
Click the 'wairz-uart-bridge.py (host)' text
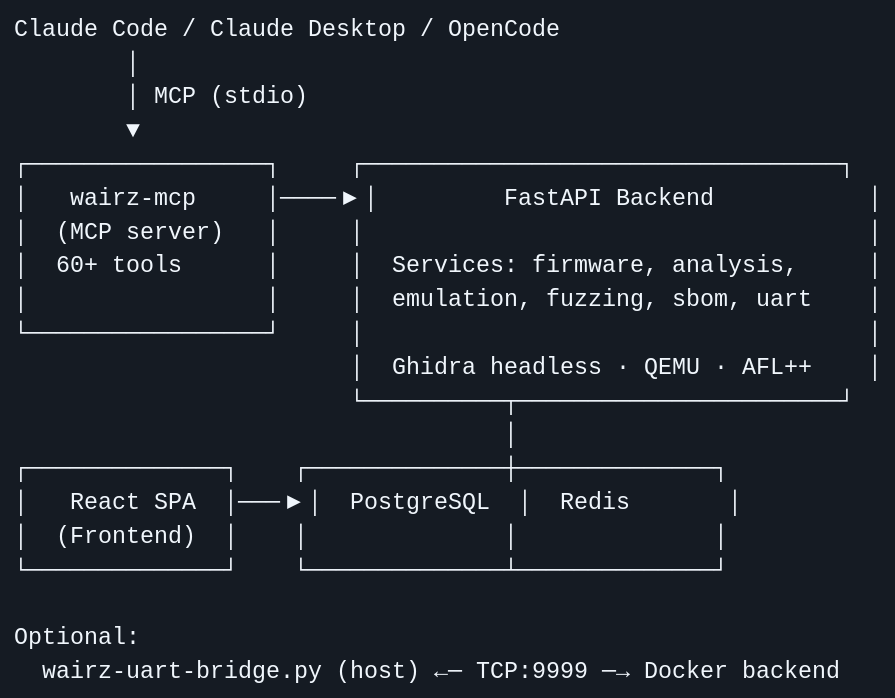(x=231, y=671)
